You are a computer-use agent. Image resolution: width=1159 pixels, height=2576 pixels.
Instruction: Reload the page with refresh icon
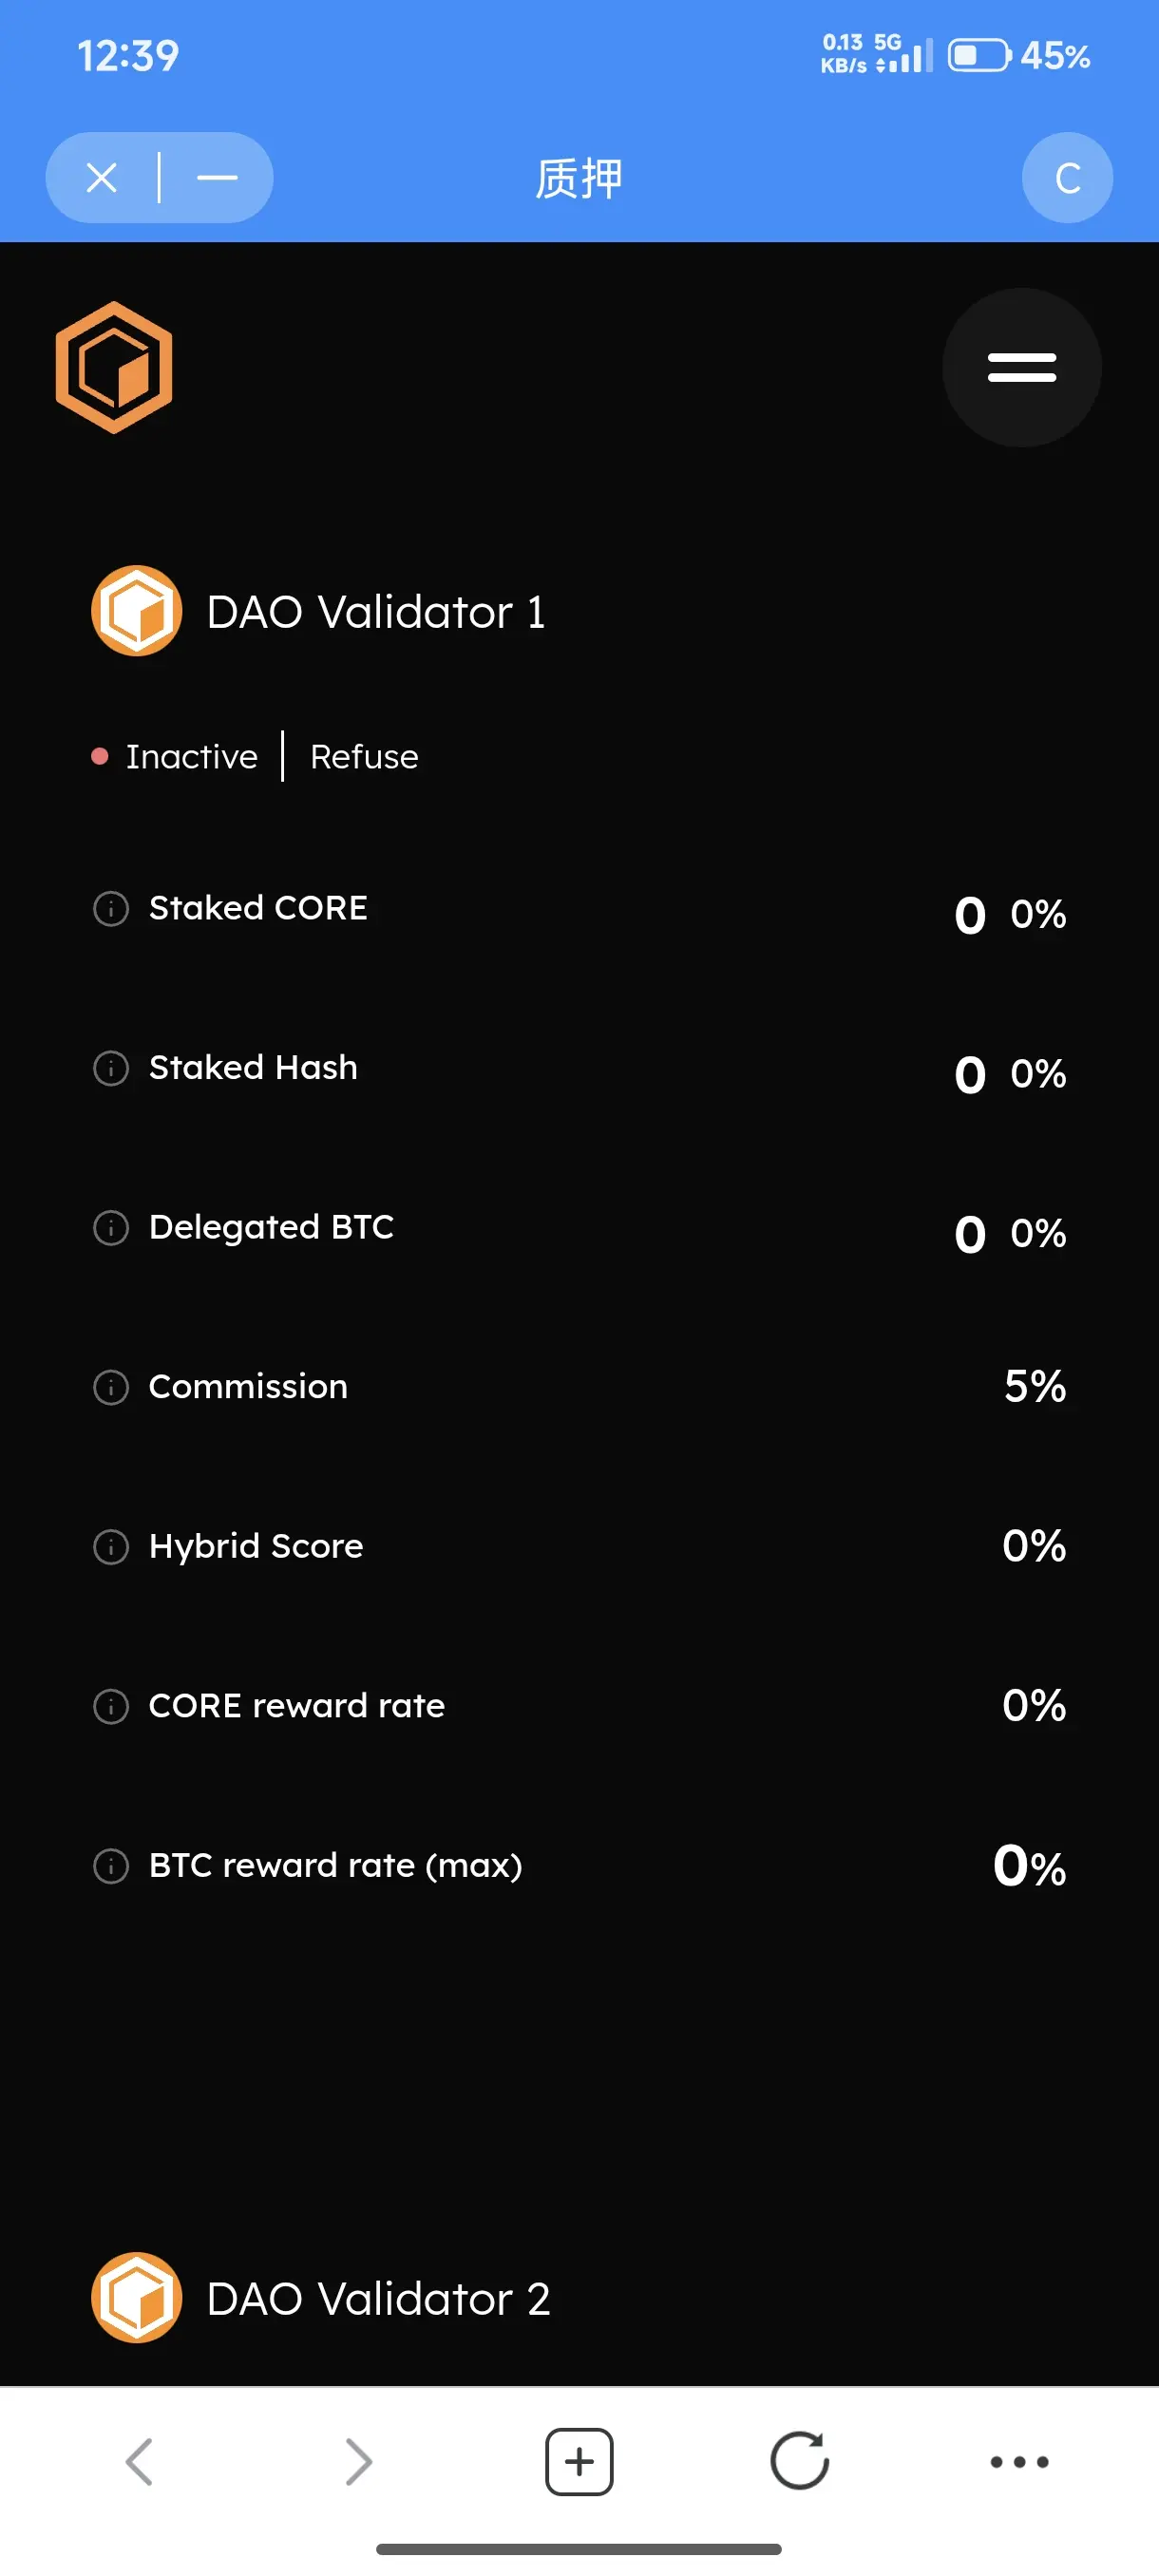point(799,2461)
